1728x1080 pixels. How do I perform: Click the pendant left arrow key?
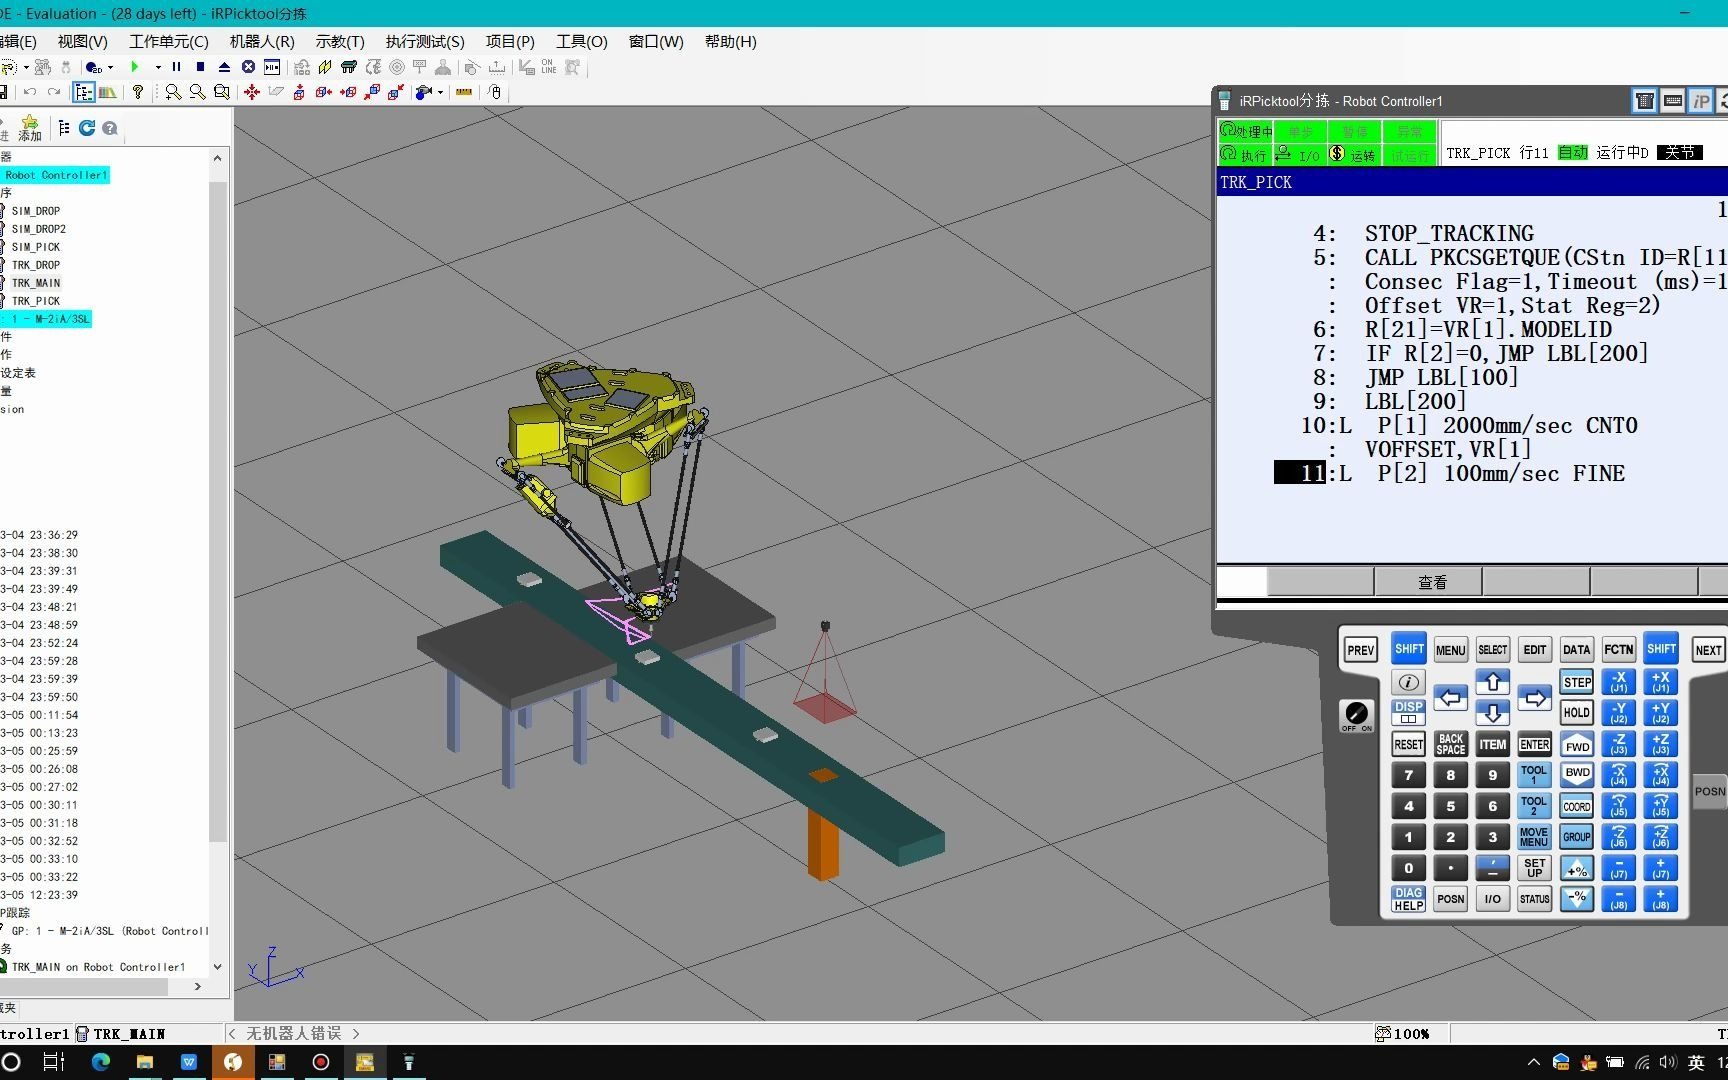click(1450, 698)
